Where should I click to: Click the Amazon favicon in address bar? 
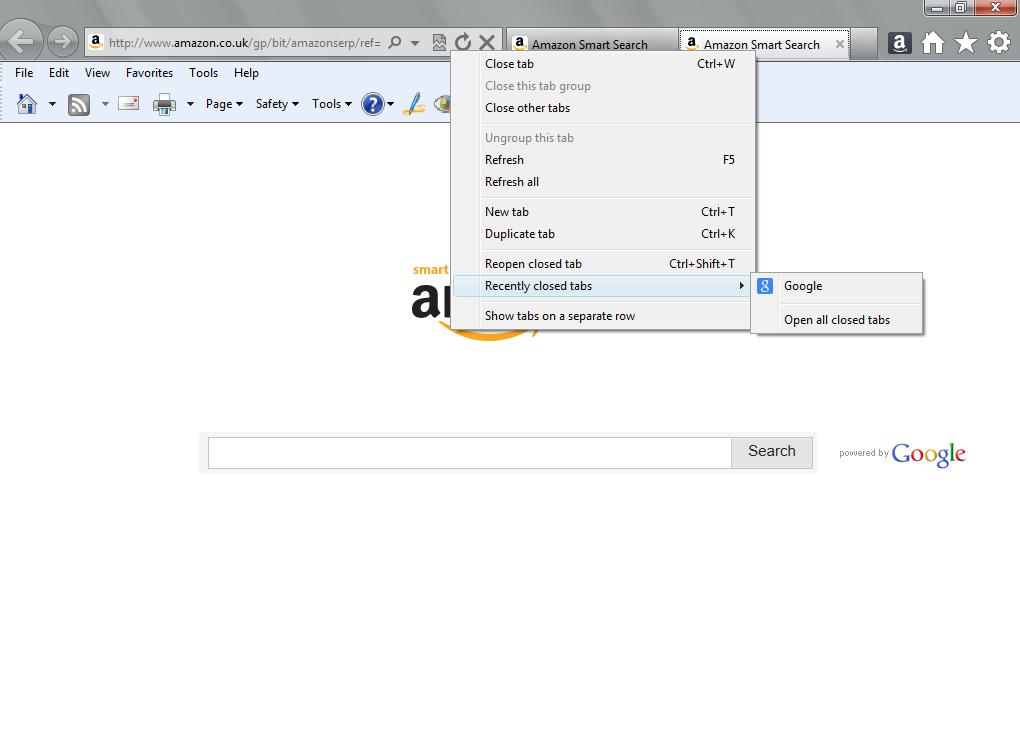click(x=96, y=42)
